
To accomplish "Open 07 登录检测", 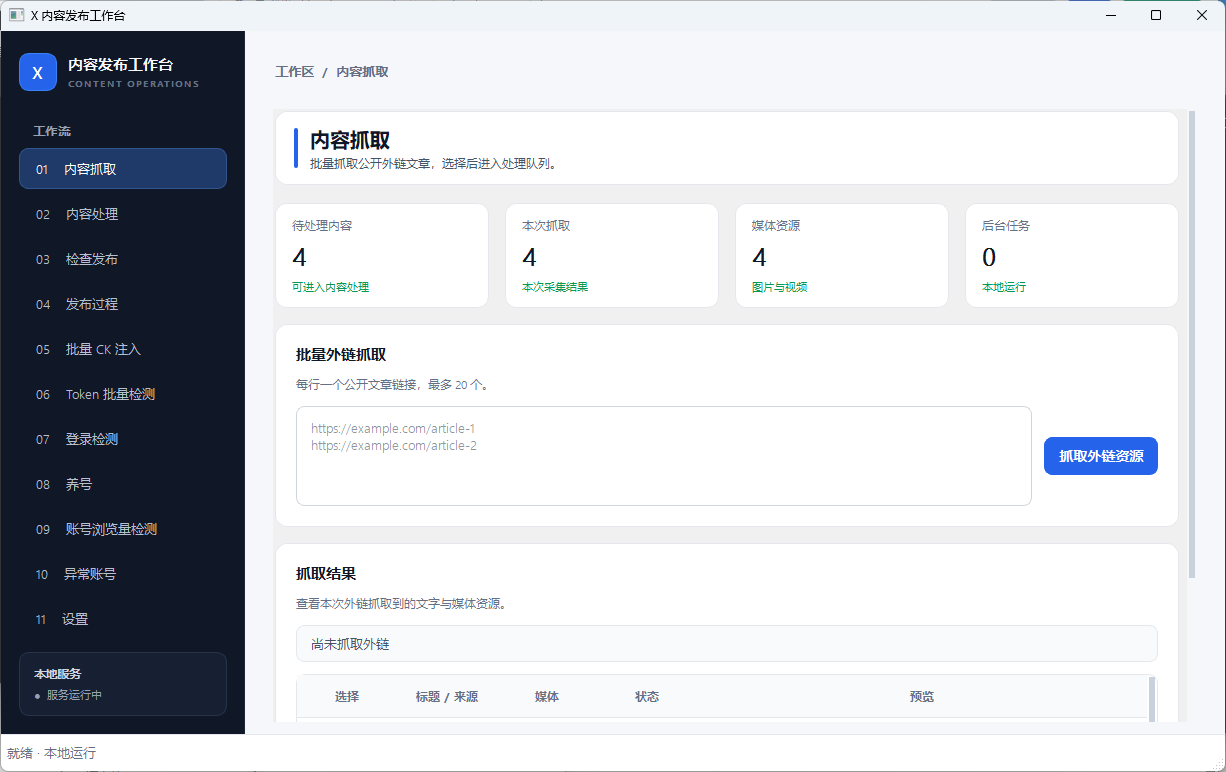I will [x=123, y=439].
